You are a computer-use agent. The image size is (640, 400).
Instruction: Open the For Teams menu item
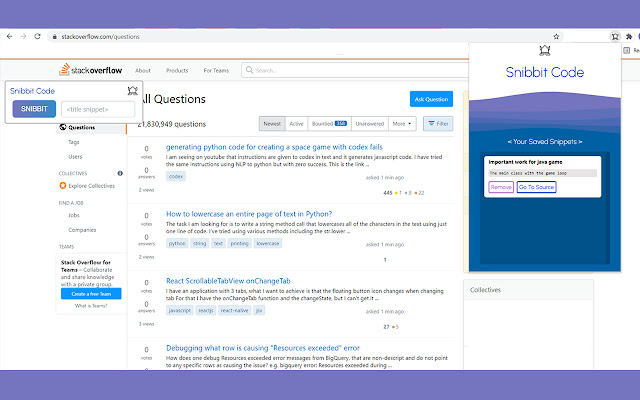(x=216, y=70)
